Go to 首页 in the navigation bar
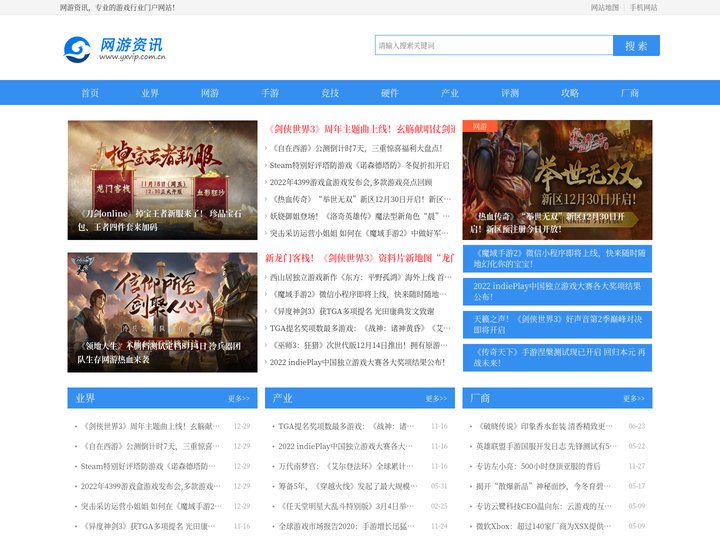 [x=90, y=93]
